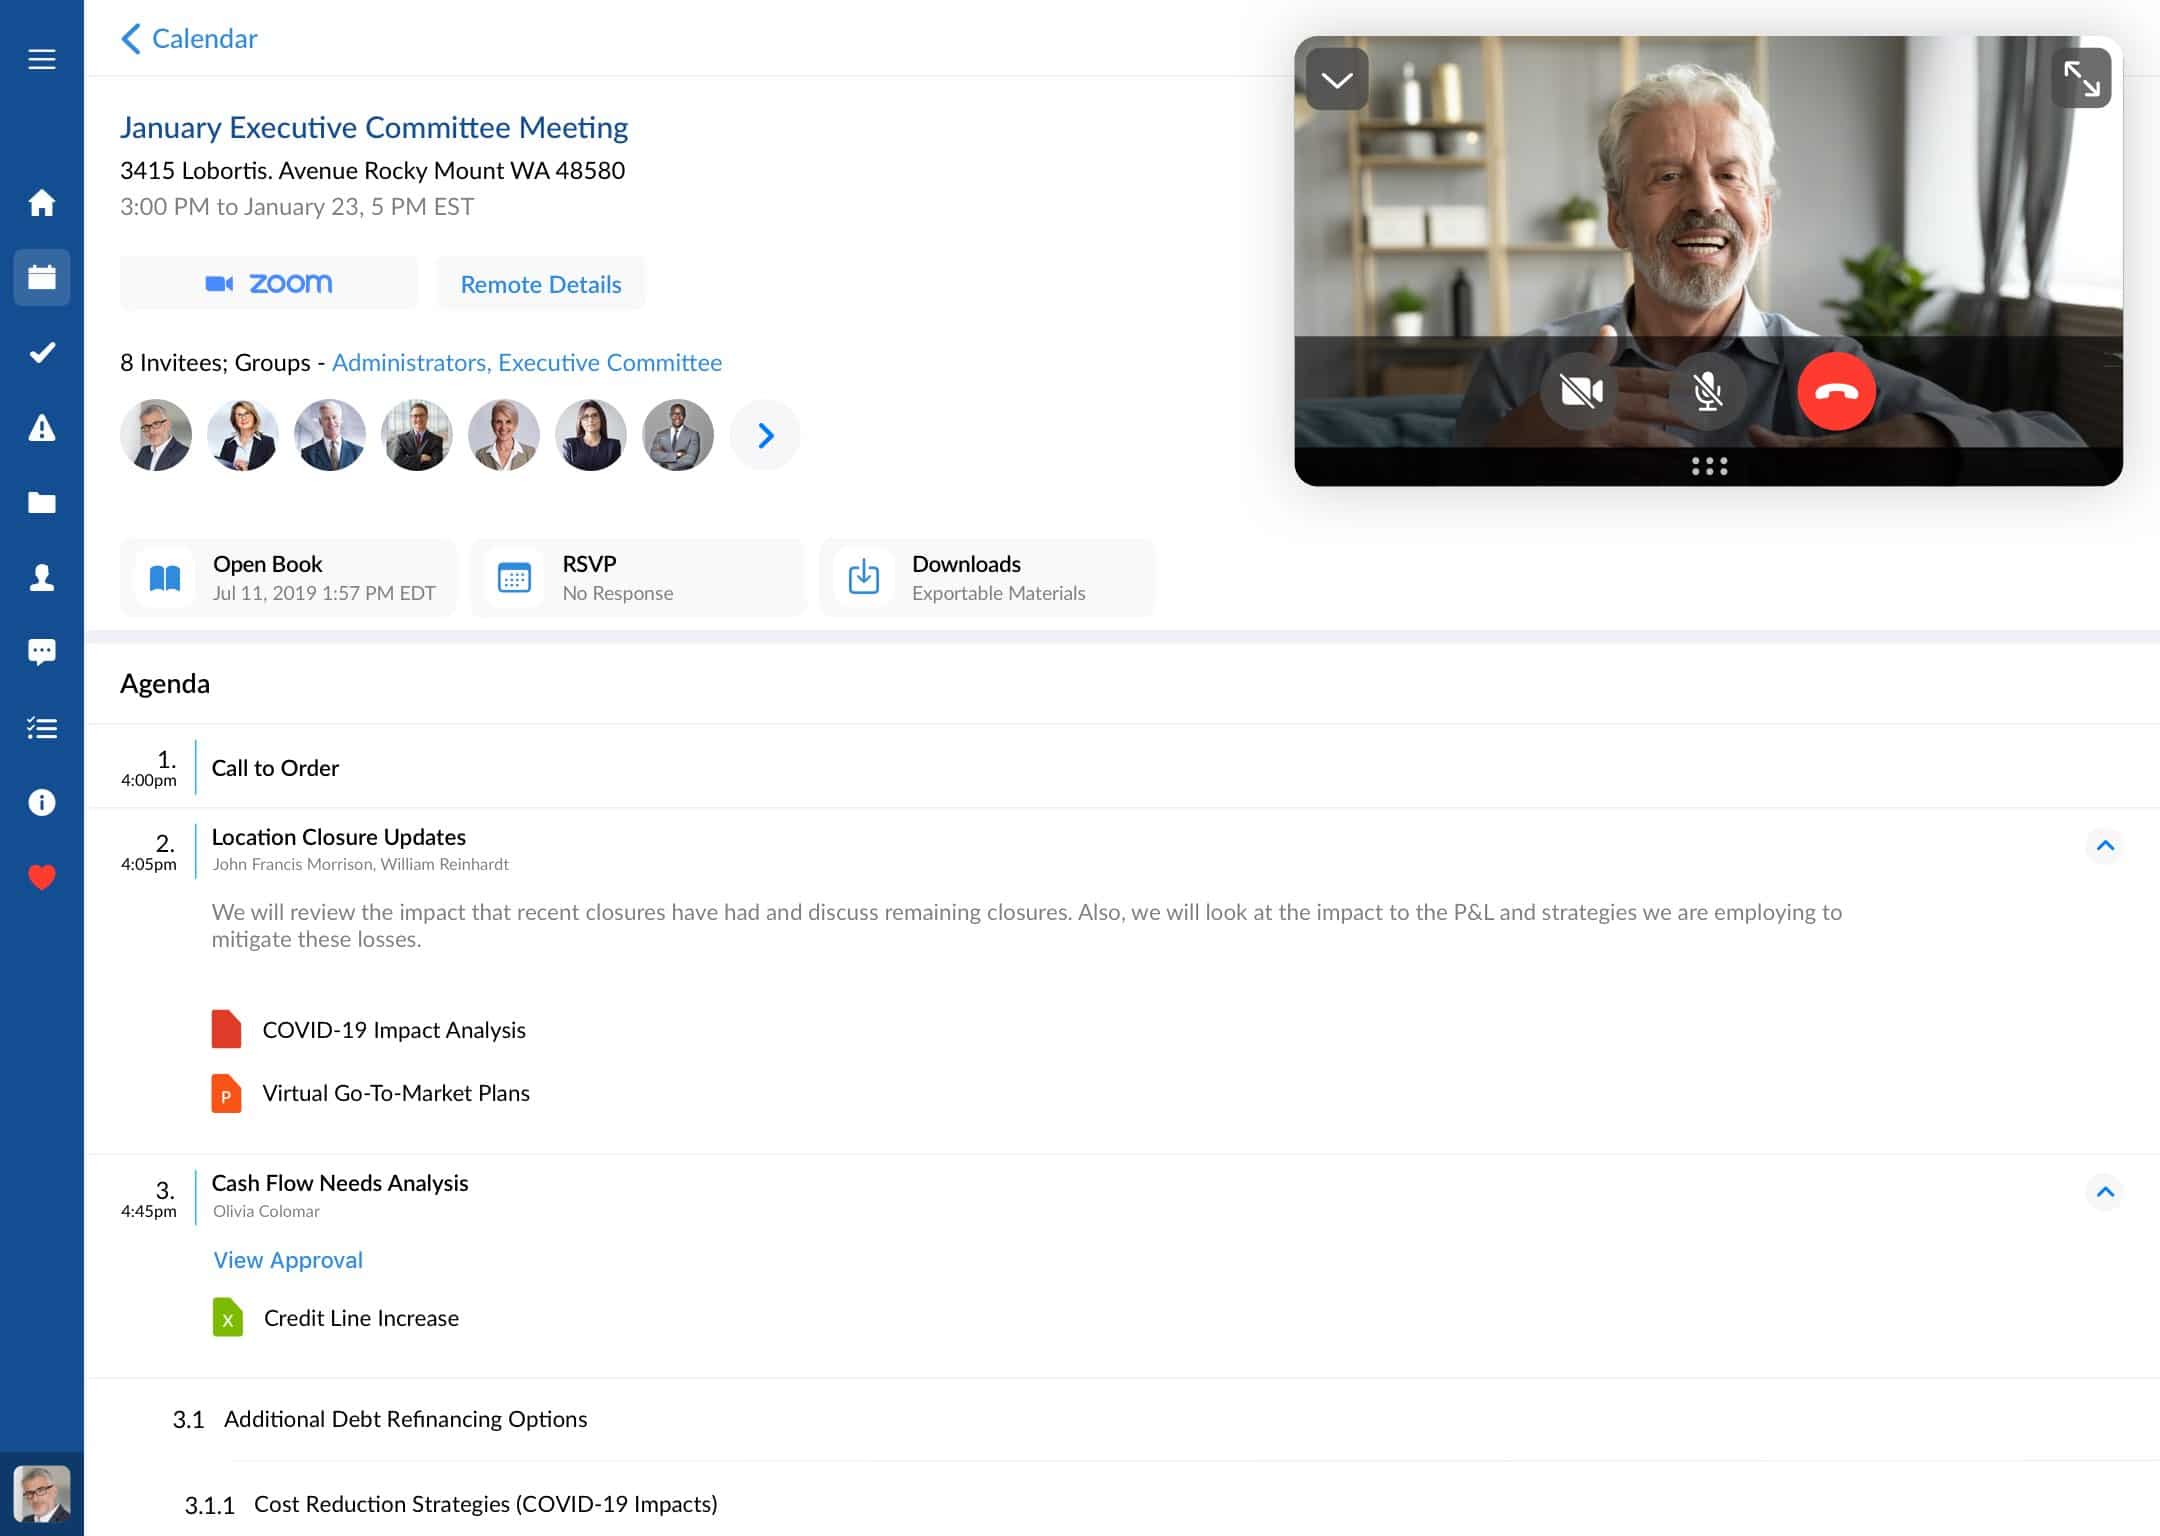
Task: Go back to Calendar
Action: click(x=189, y=39)
